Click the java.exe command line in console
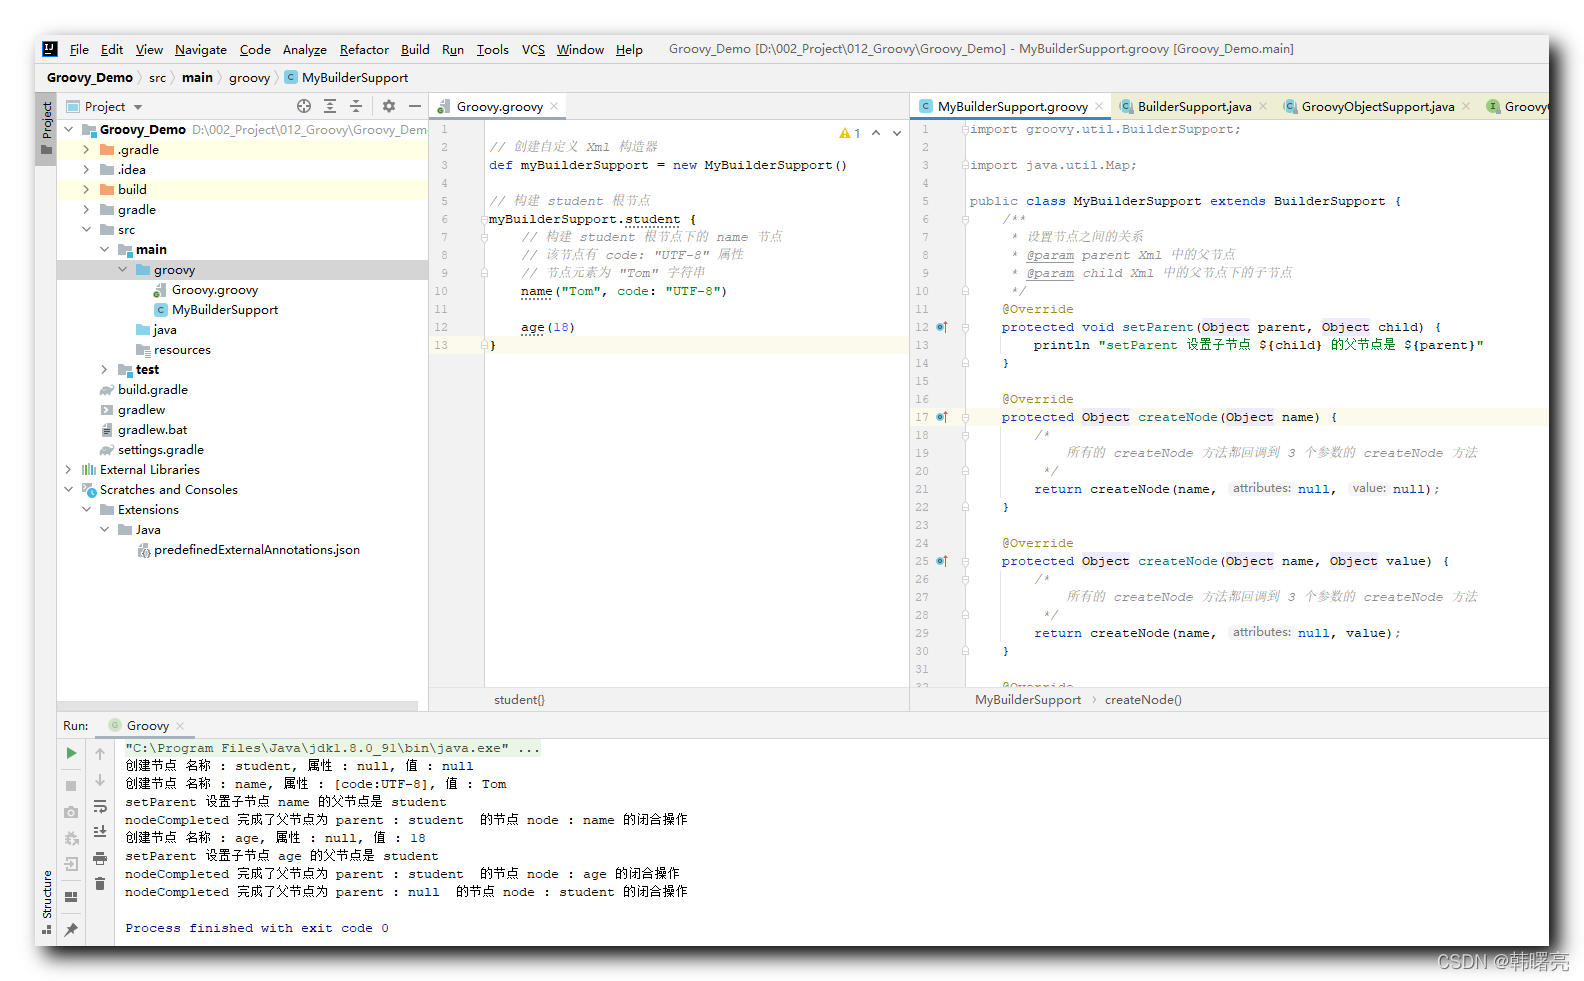 pos(332,748)
